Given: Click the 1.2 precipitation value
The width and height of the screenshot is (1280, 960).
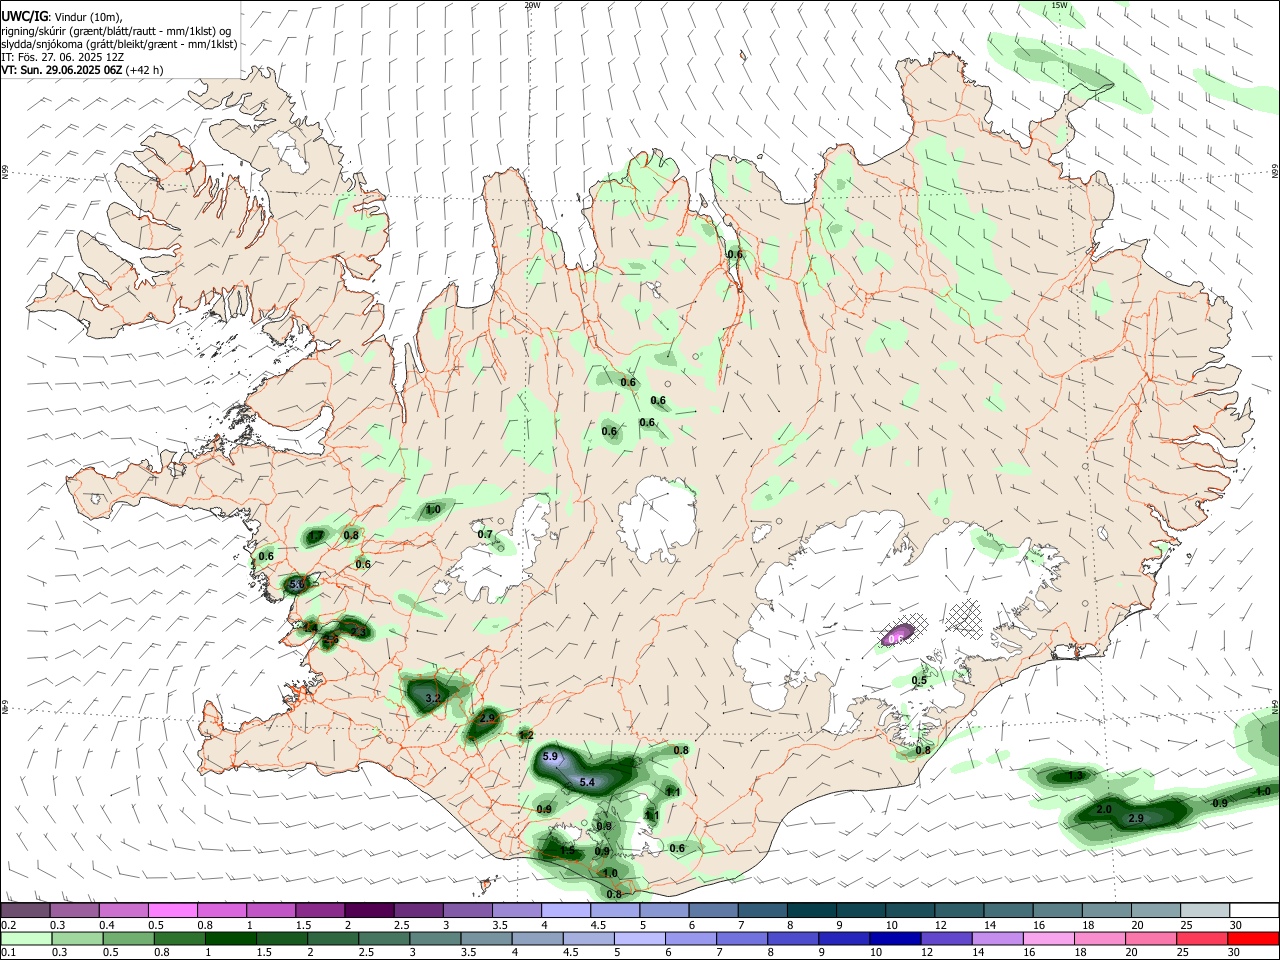Looking at the screenshot, I should point(526,735).
